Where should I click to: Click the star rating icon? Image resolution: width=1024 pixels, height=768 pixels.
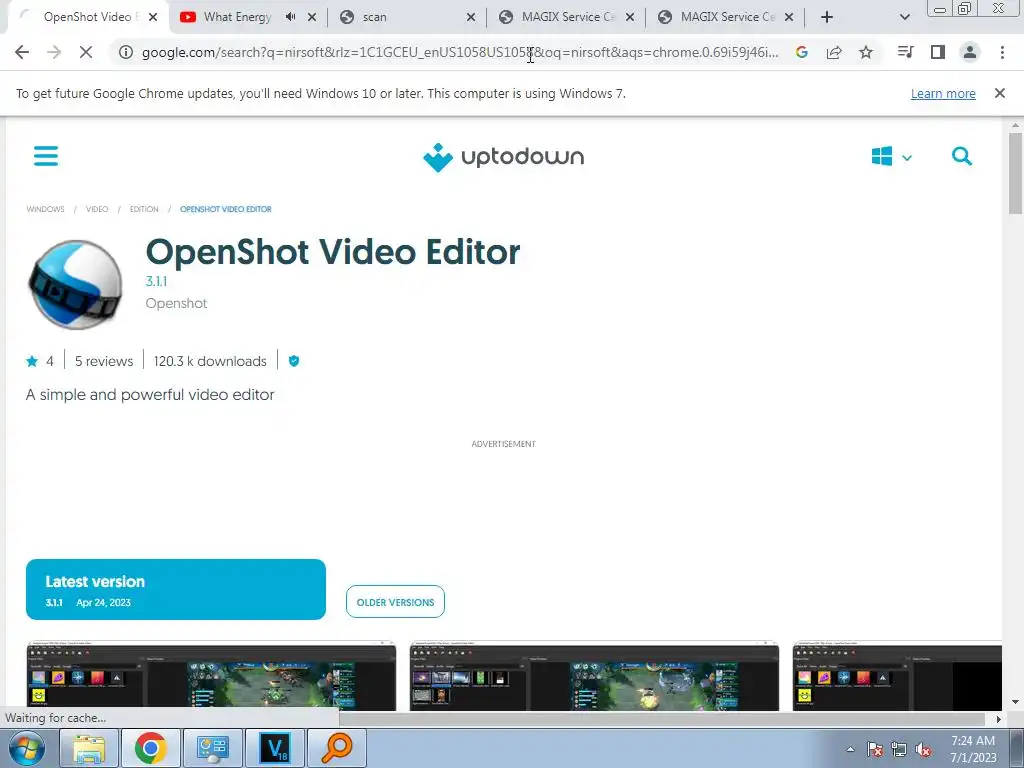pyautogui.click(x=32, y=361)
